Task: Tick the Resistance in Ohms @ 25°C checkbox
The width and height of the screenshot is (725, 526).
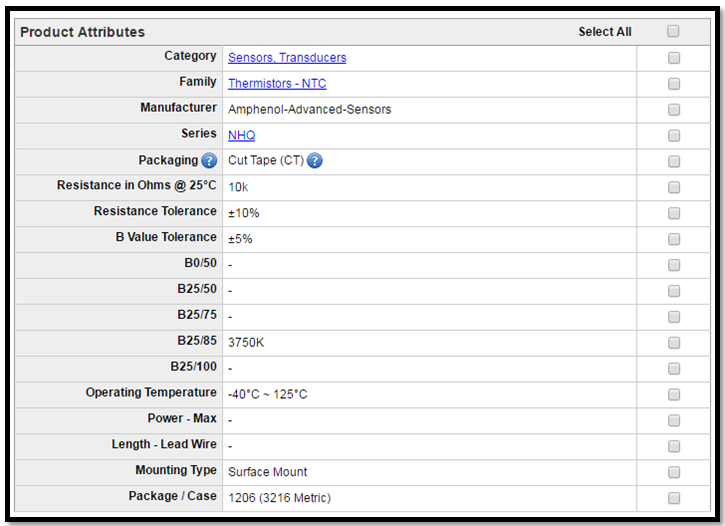Action: [x=674, y=187]
